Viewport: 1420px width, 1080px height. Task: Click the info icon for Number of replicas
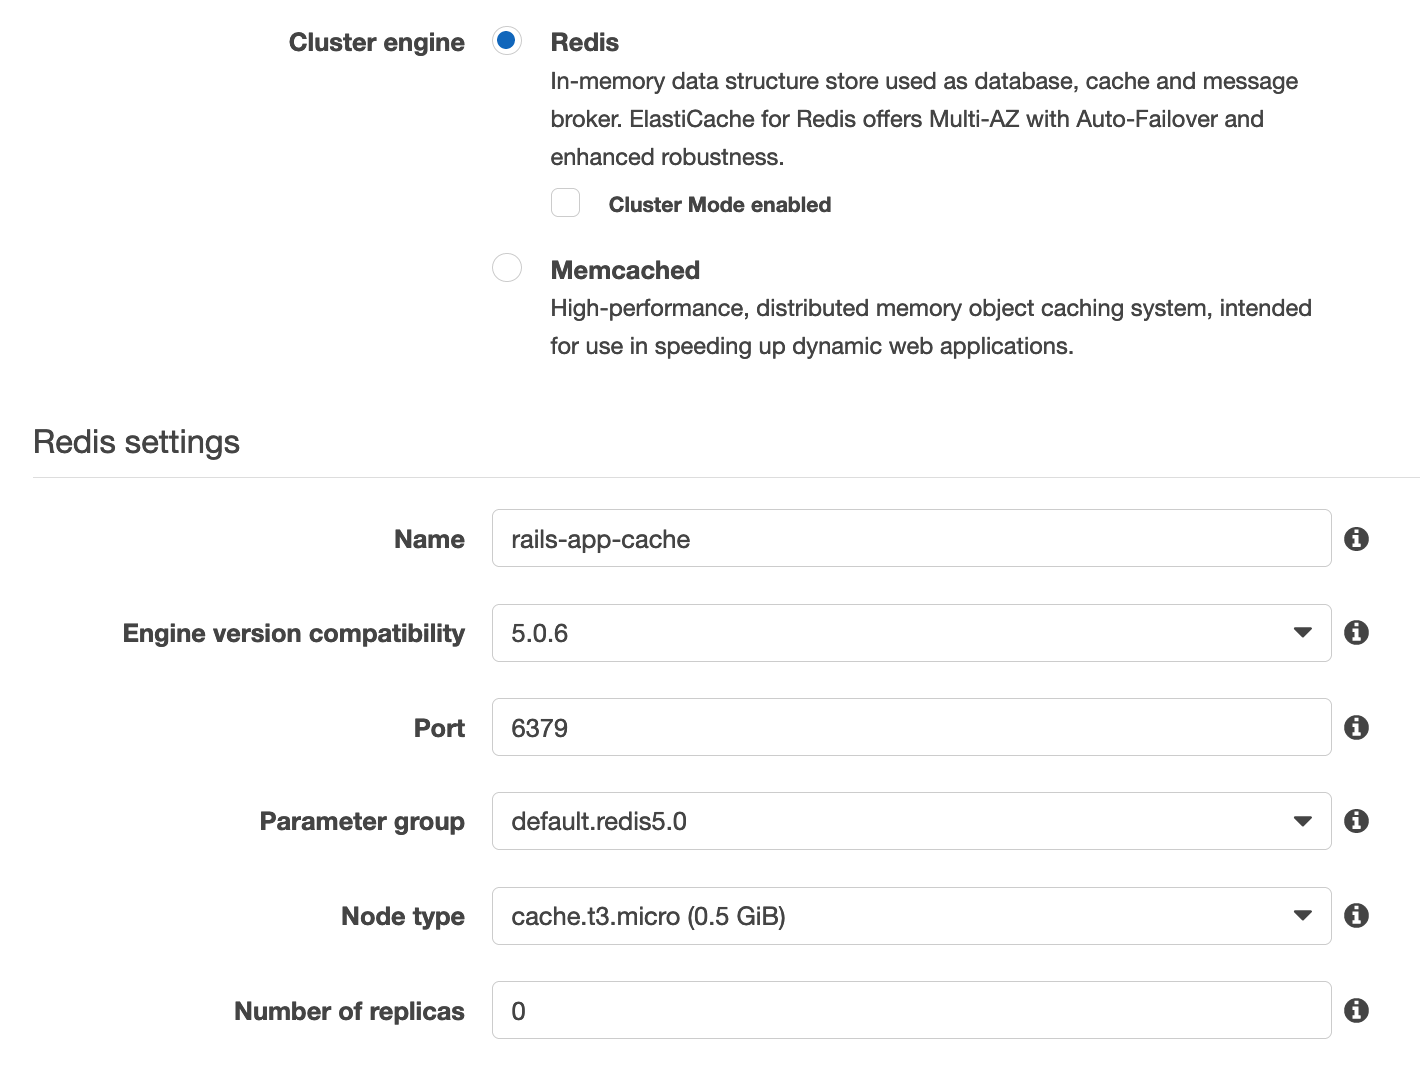[1356, 1010]
